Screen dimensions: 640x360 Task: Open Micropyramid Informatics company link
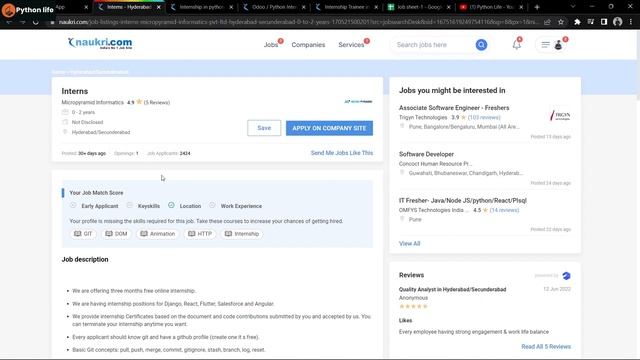click(x=93, y=102)
